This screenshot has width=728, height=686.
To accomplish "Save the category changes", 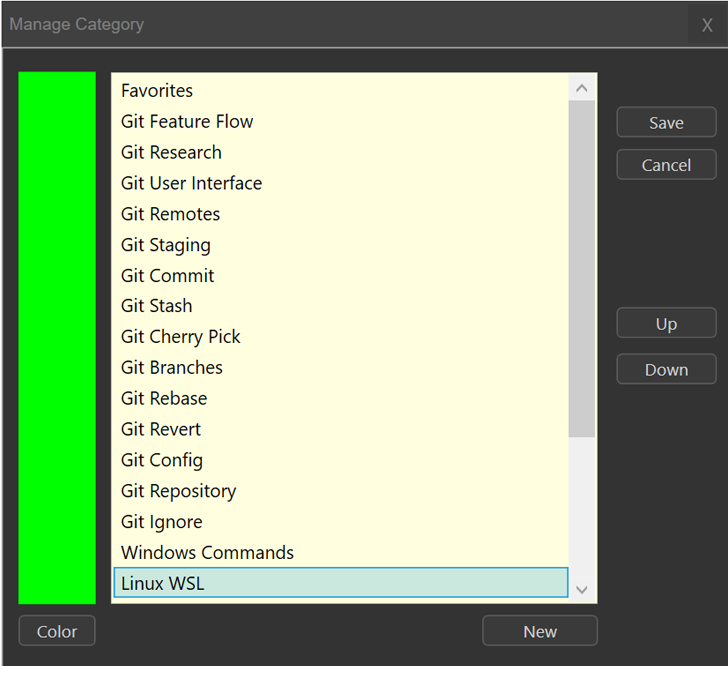I will (666, 123).
